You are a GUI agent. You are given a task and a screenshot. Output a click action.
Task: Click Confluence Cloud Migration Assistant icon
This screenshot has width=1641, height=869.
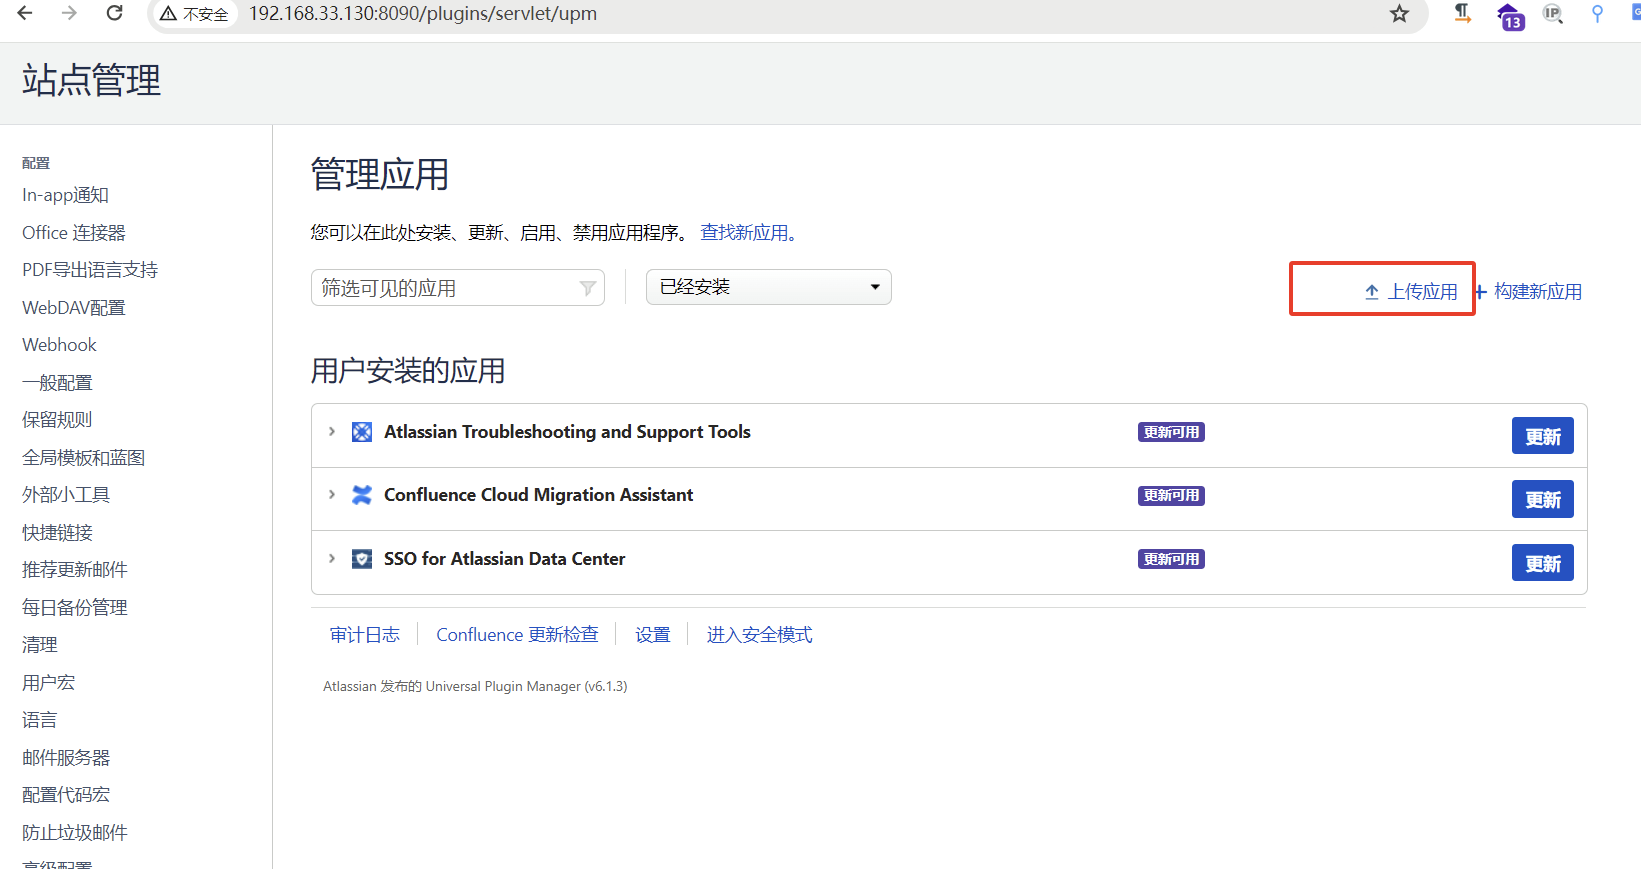pos(362,495)
